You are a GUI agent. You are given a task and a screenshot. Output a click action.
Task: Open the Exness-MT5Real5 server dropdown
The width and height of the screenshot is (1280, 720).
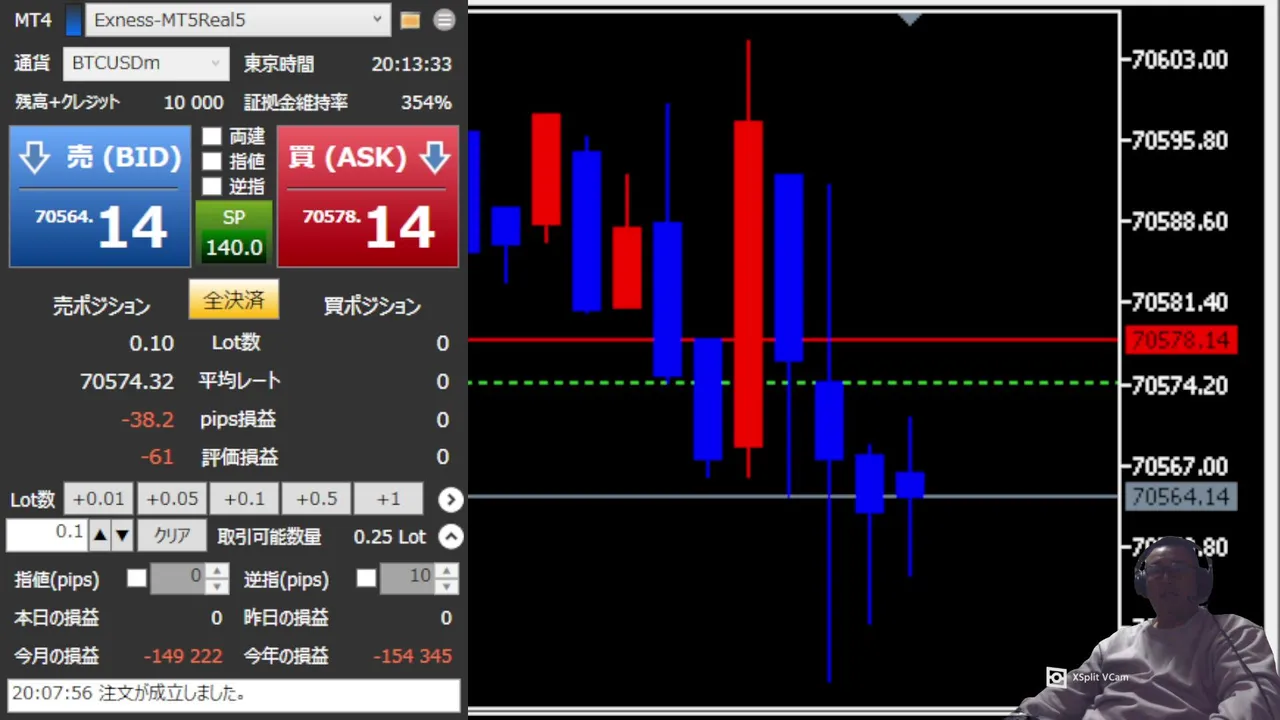pos(238,19)
